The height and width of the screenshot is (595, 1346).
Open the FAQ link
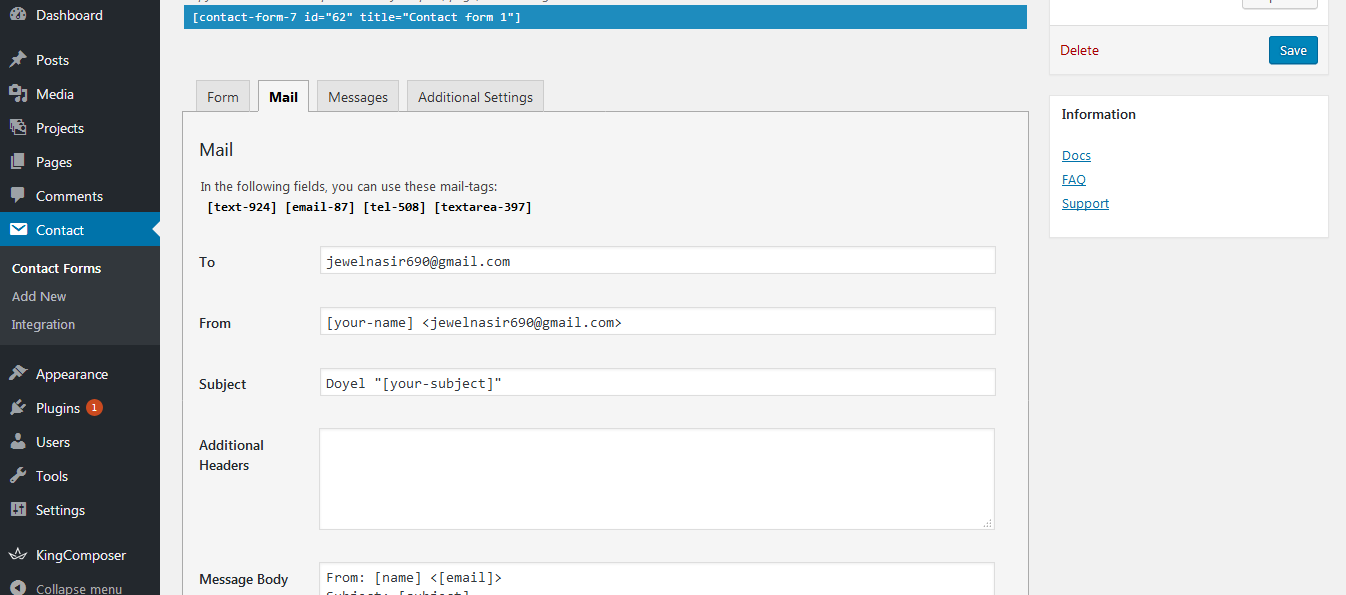pos(1073,180)
